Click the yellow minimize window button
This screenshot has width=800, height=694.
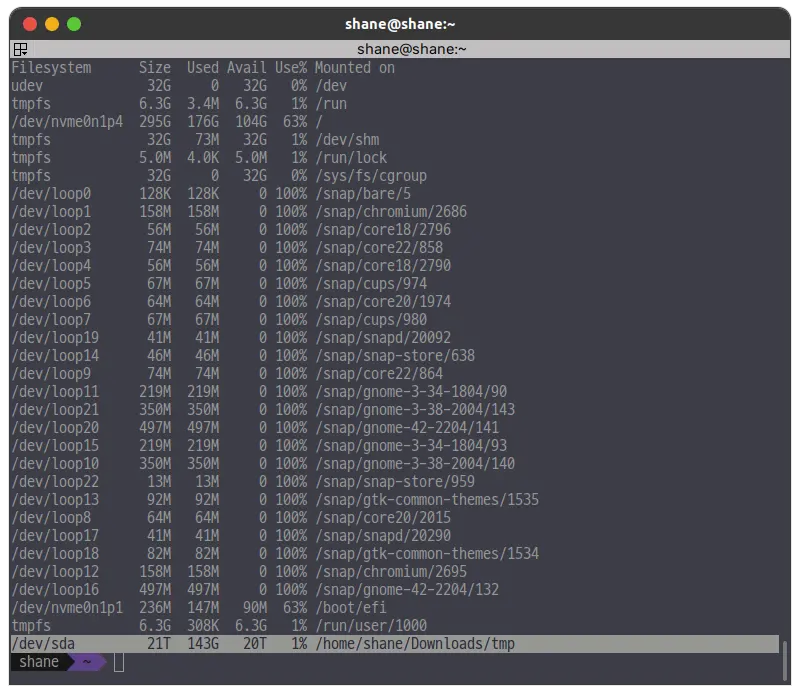[x=52, y=24]
